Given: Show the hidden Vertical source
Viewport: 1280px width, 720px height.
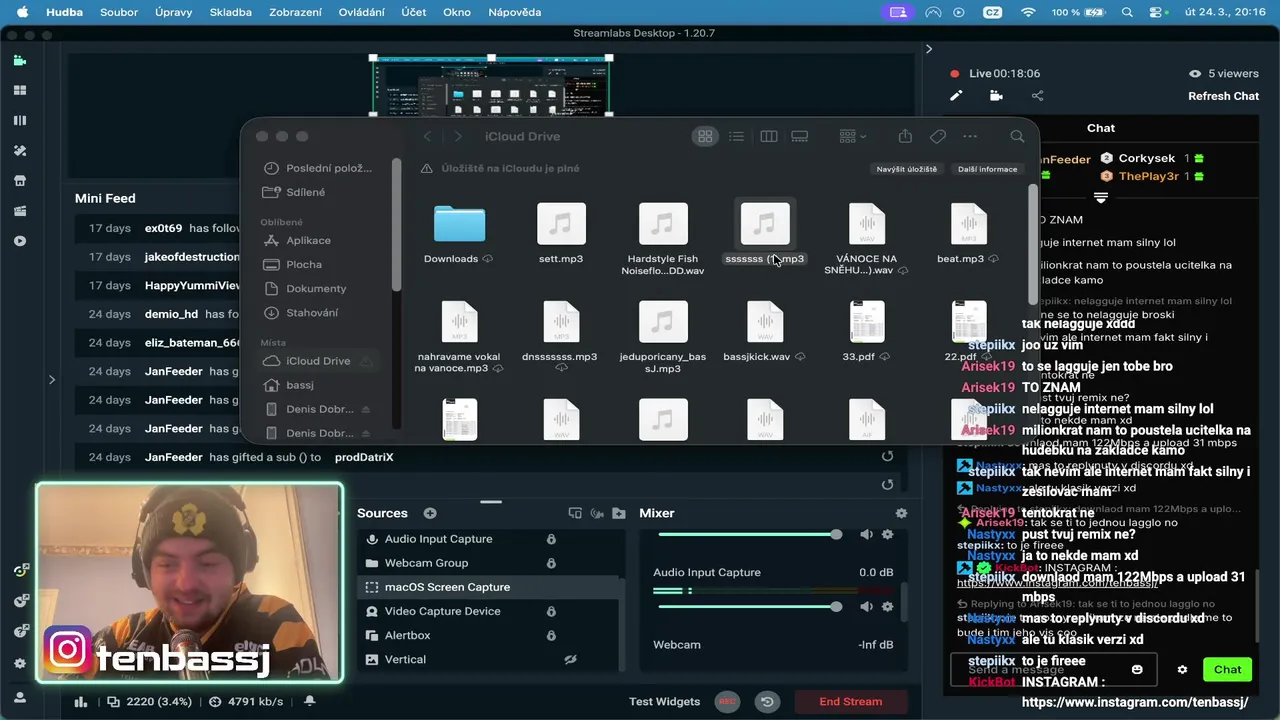Looking at the screenshot, I should [x=571, y=660].
